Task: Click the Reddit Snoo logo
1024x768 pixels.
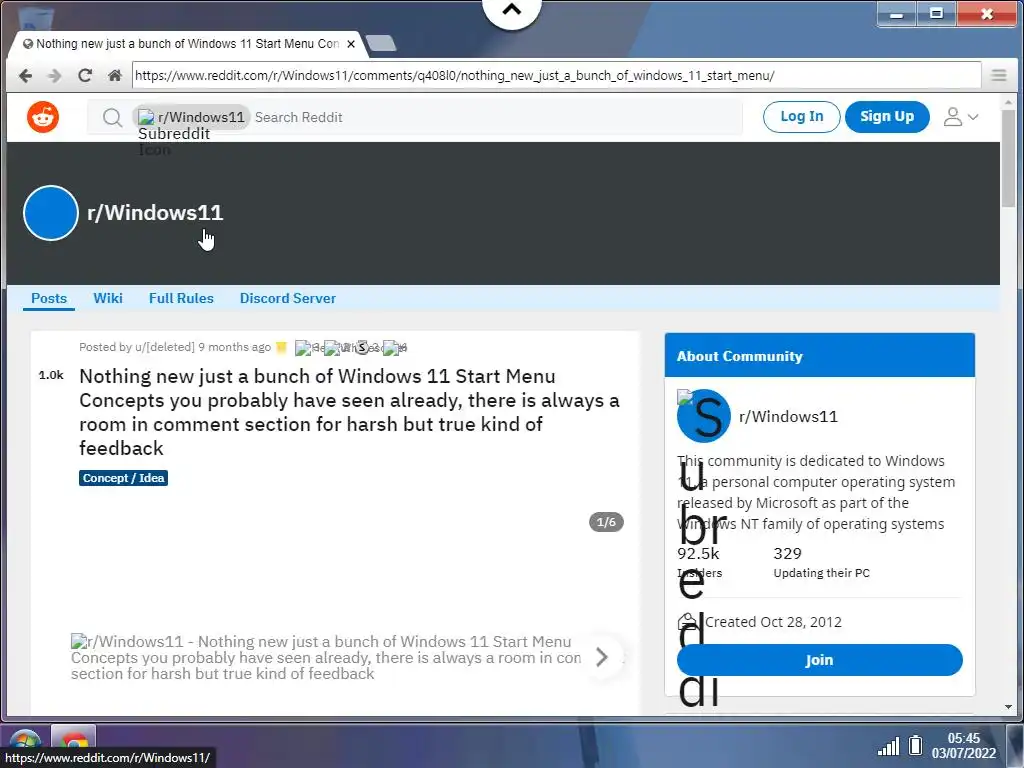Action: (43, 117)
